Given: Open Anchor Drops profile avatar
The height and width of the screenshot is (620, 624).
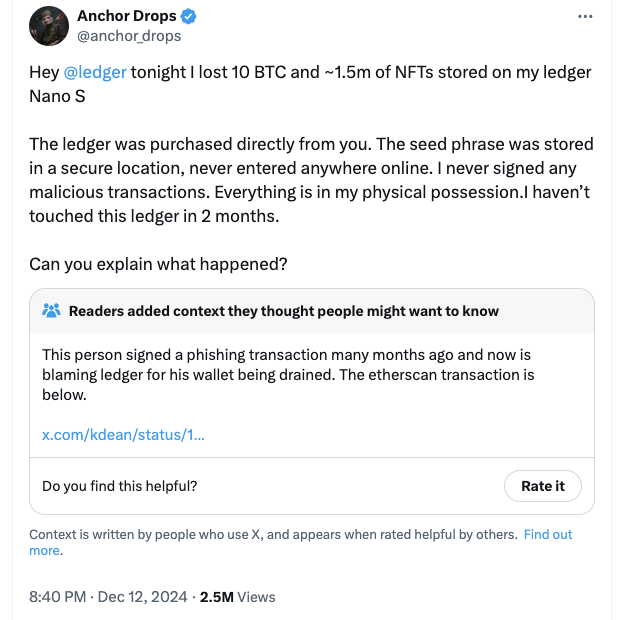Looking at the screenshot, I should [49, 26].
